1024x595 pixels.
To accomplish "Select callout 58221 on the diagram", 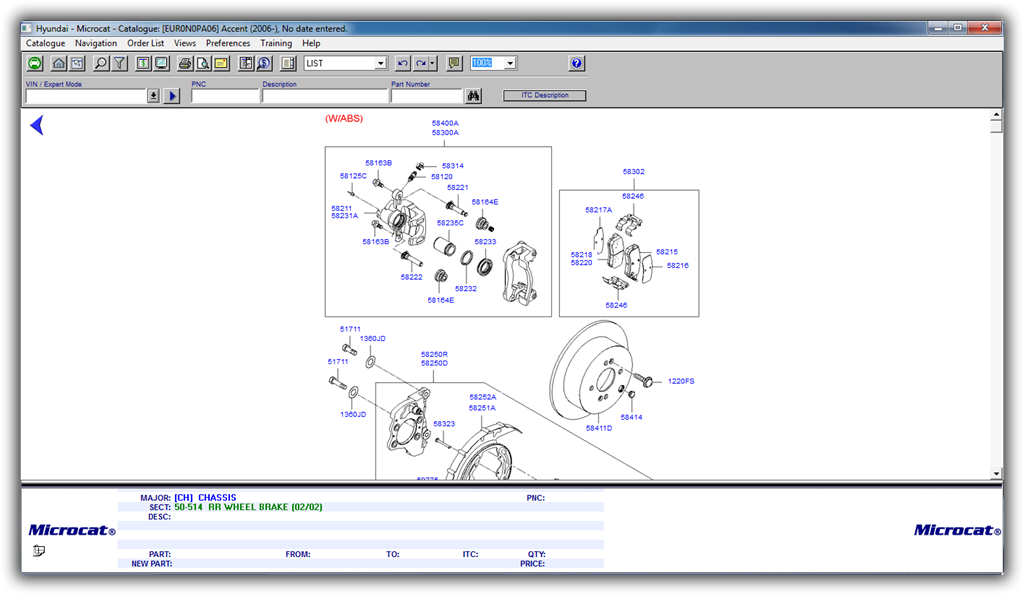I will (x=458, y=187).
